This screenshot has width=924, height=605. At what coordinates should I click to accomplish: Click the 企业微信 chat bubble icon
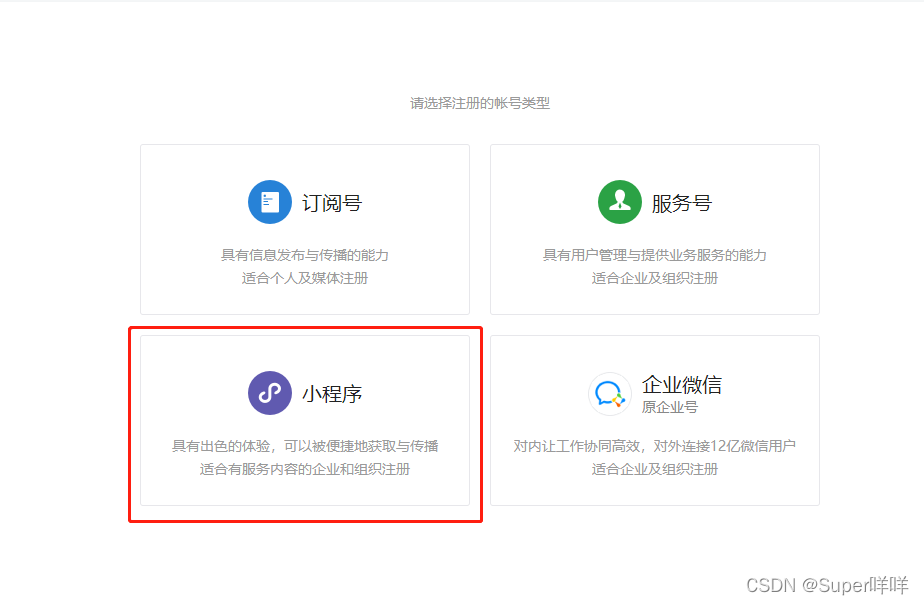coord(610,394)
